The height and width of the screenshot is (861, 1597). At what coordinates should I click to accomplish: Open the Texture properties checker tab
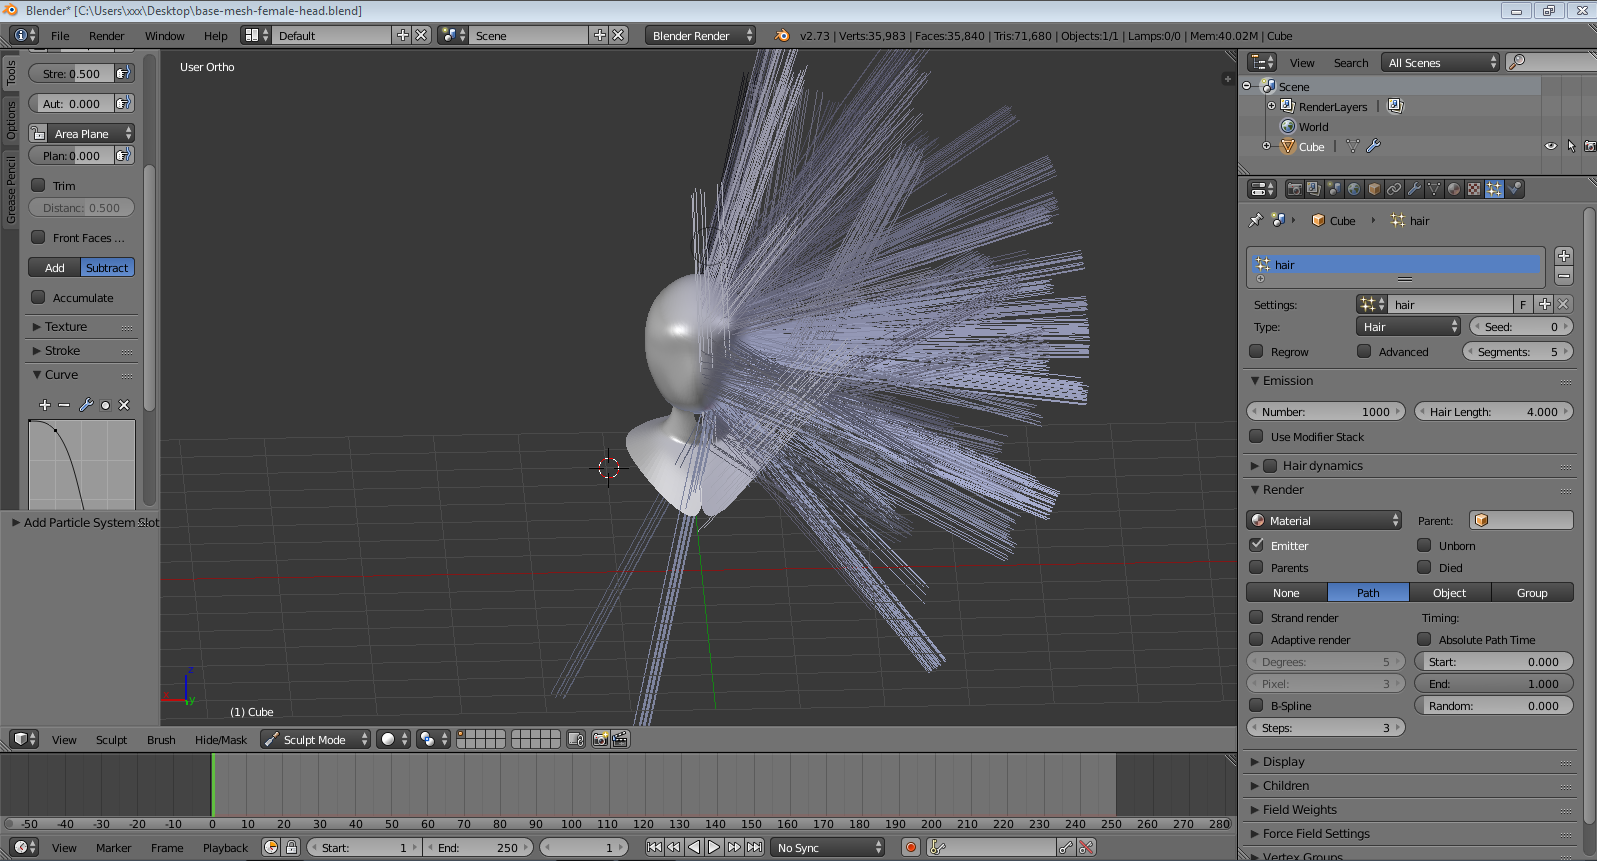coord(1474,189)
